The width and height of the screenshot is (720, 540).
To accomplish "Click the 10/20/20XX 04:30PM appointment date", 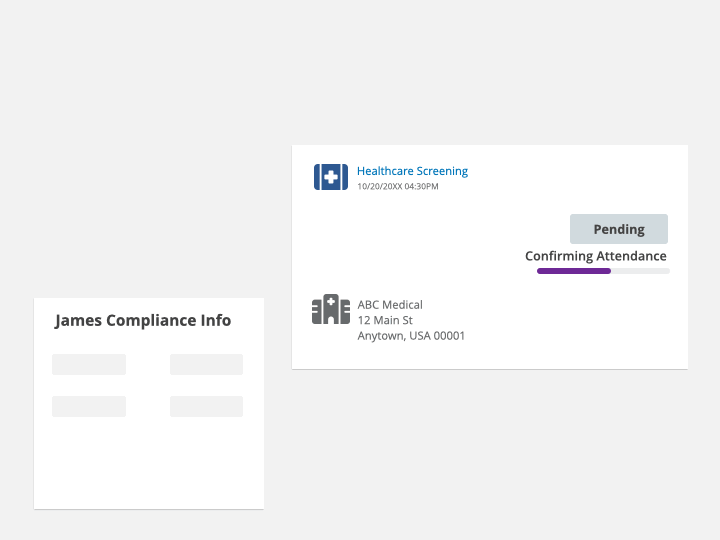I will point(398,186).
